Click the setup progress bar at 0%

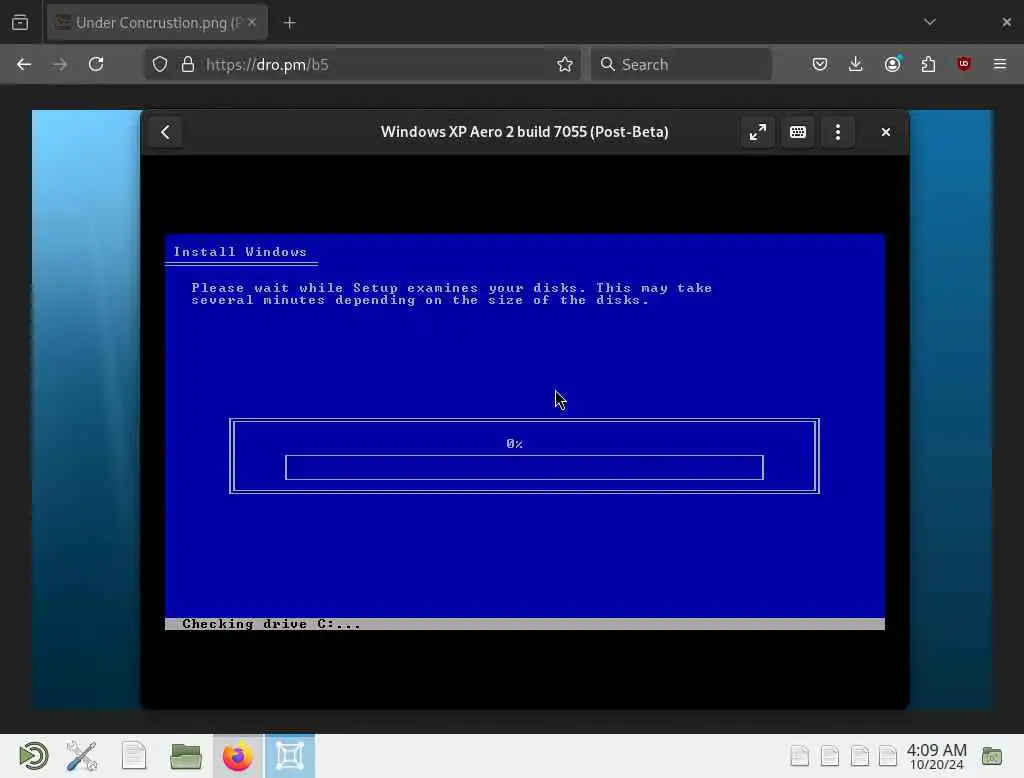coord(524,468)
